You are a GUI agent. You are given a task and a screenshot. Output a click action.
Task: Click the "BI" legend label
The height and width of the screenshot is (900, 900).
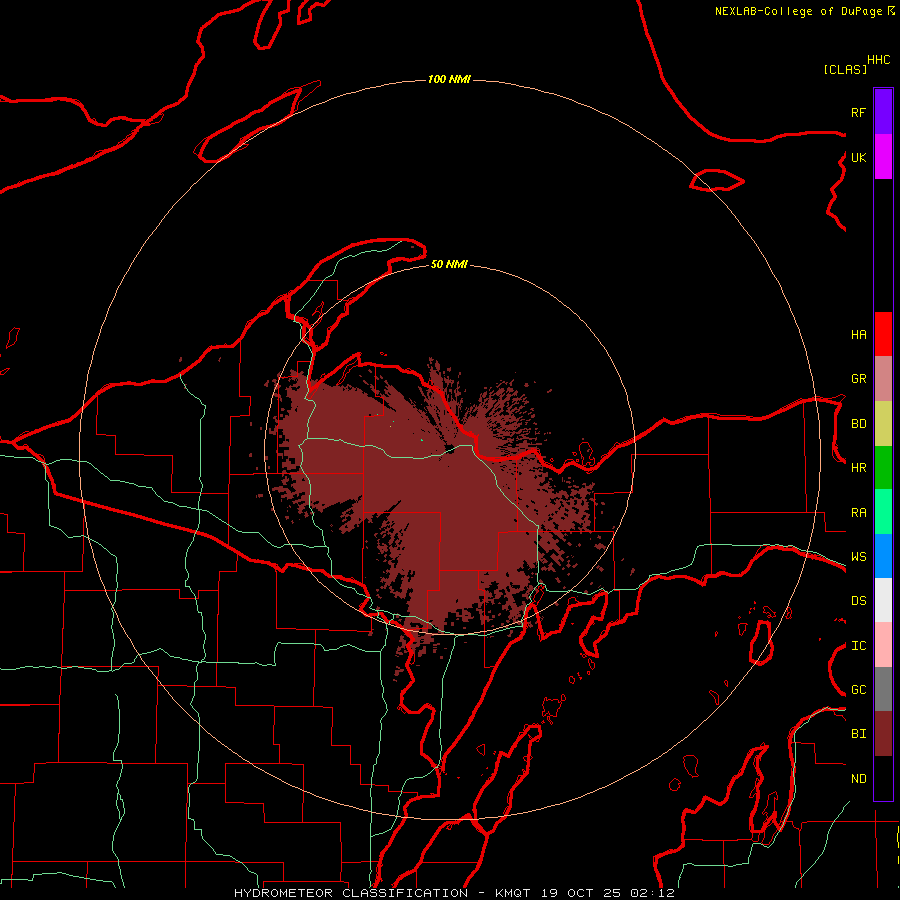(858, 734)
